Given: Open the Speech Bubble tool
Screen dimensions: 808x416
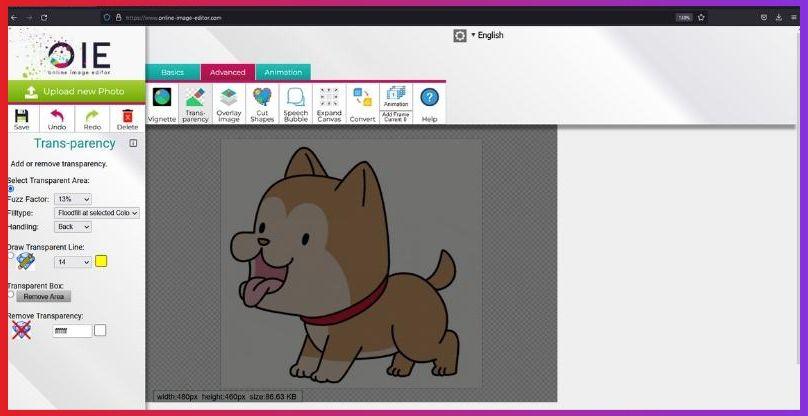Looking at the screenshot, I should pyautogui.click(x=296, y=102).
